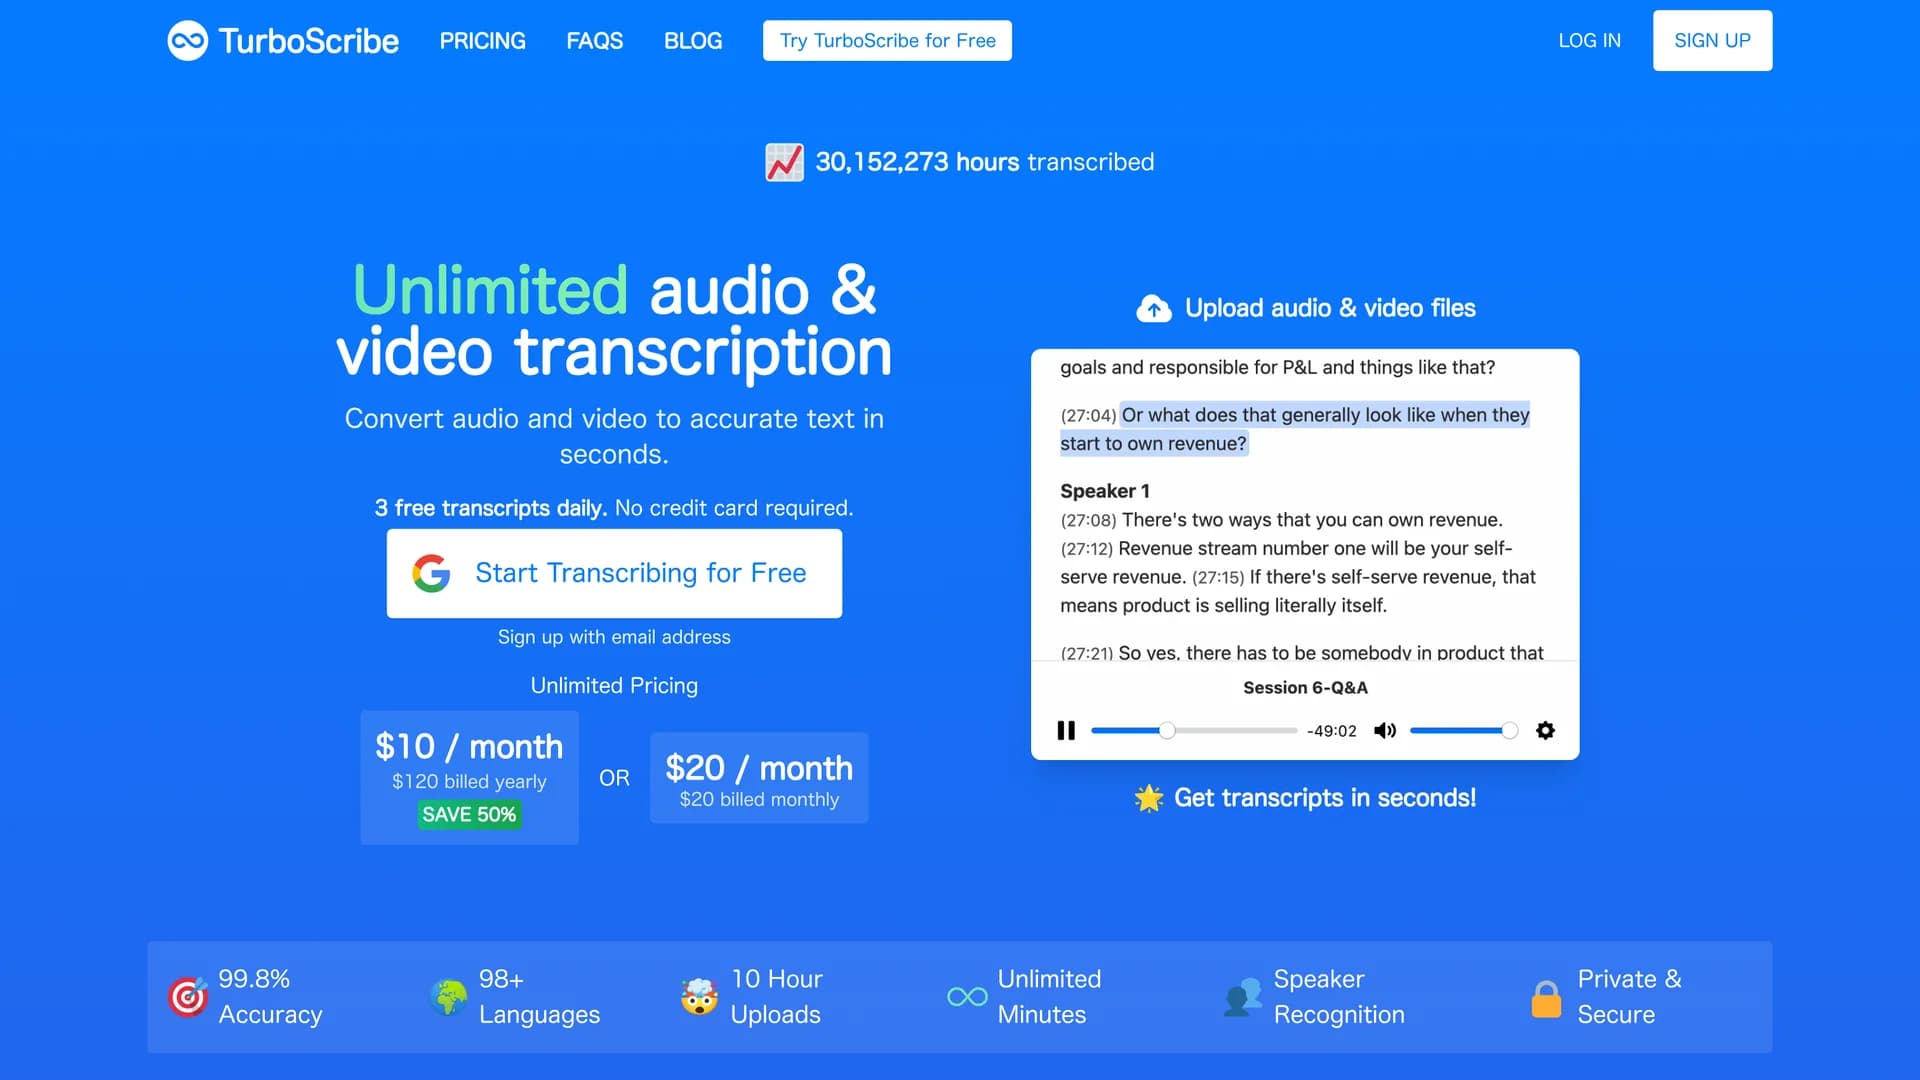This screenshot has height=1080, width=1920.
Task: Adjust the volume slider
Action: pos(1463,731)
